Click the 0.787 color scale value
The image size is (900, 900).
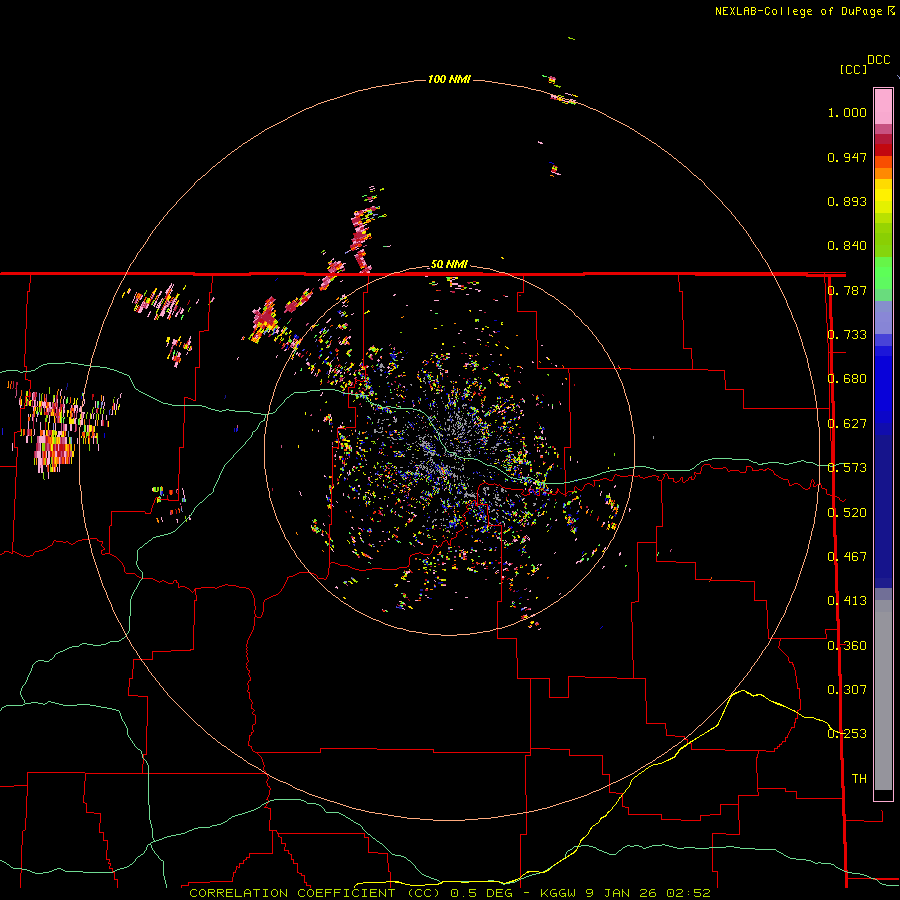point(847,290)
